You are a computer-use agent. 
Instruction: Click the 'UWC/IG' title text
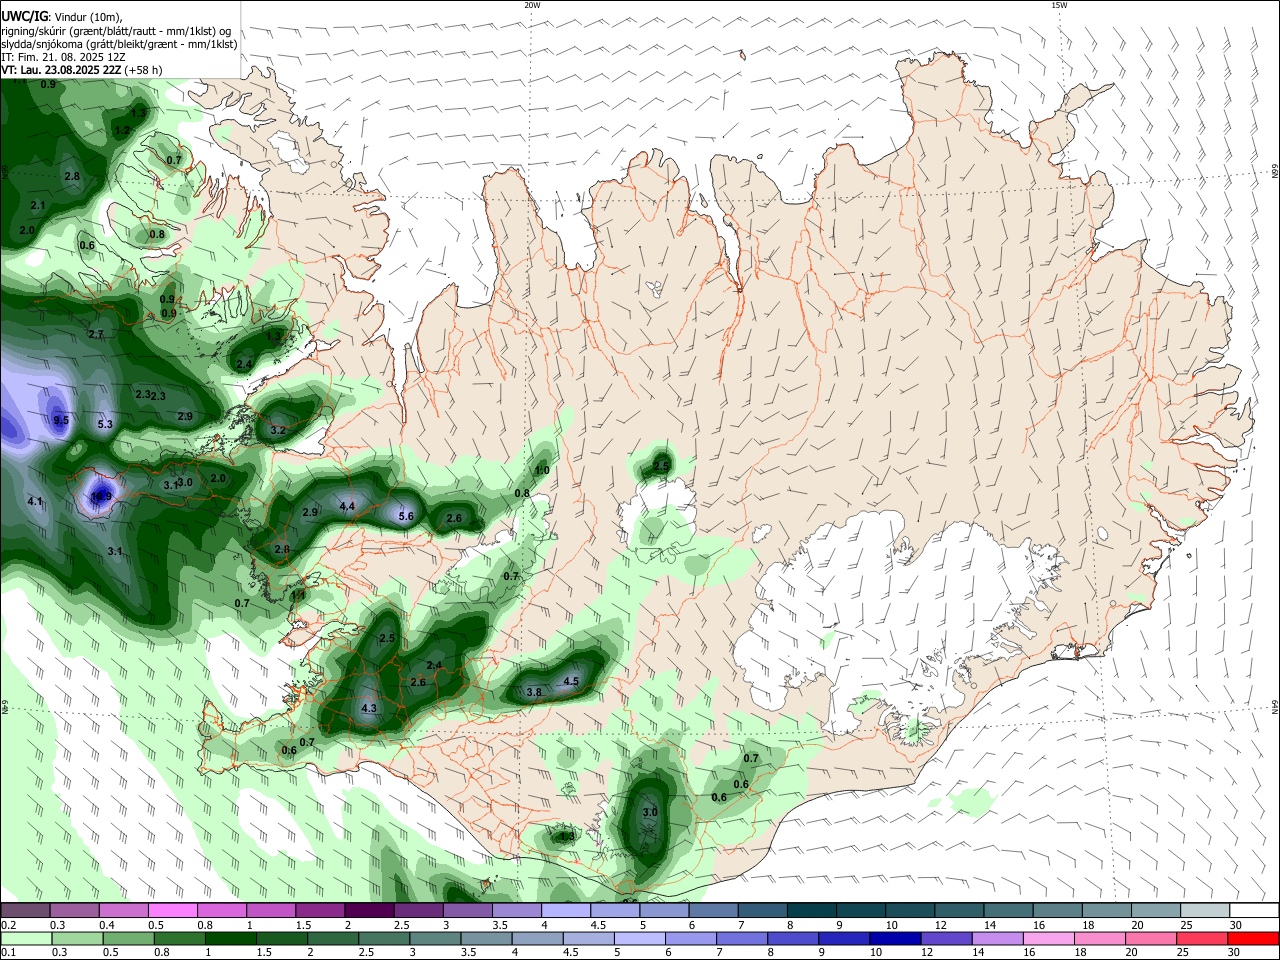(x=23, y=17)
